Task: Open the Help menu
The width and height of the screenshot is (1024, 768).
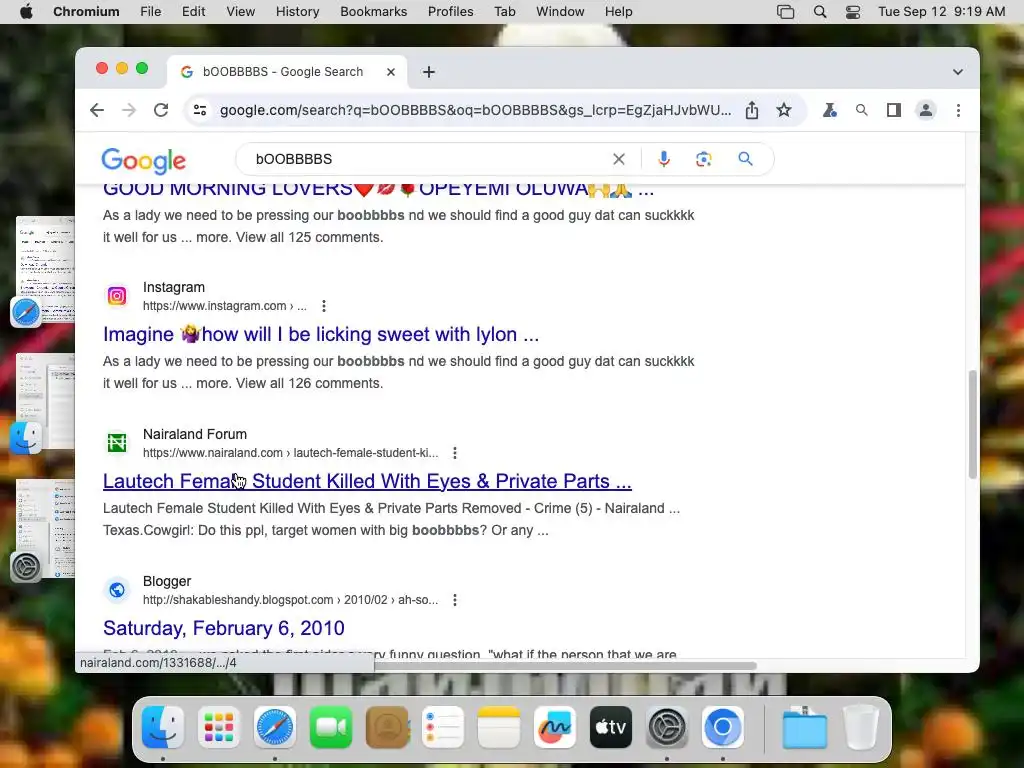Action: point(618,12)
